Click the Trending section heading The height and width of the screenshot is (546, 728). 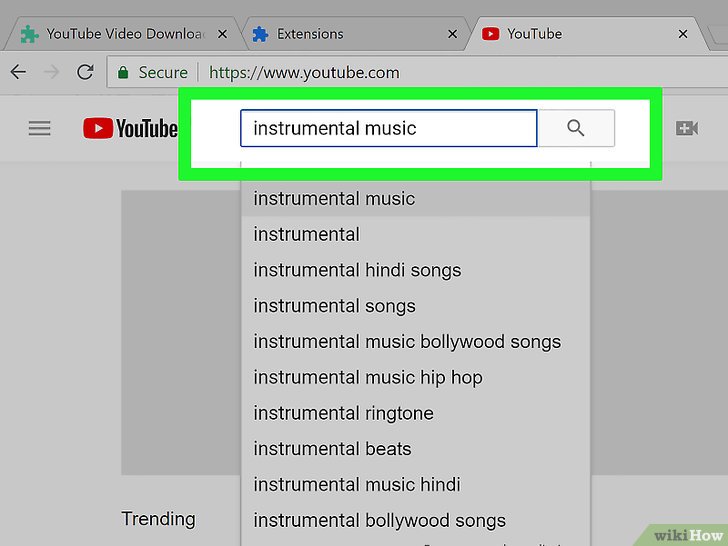158,520
